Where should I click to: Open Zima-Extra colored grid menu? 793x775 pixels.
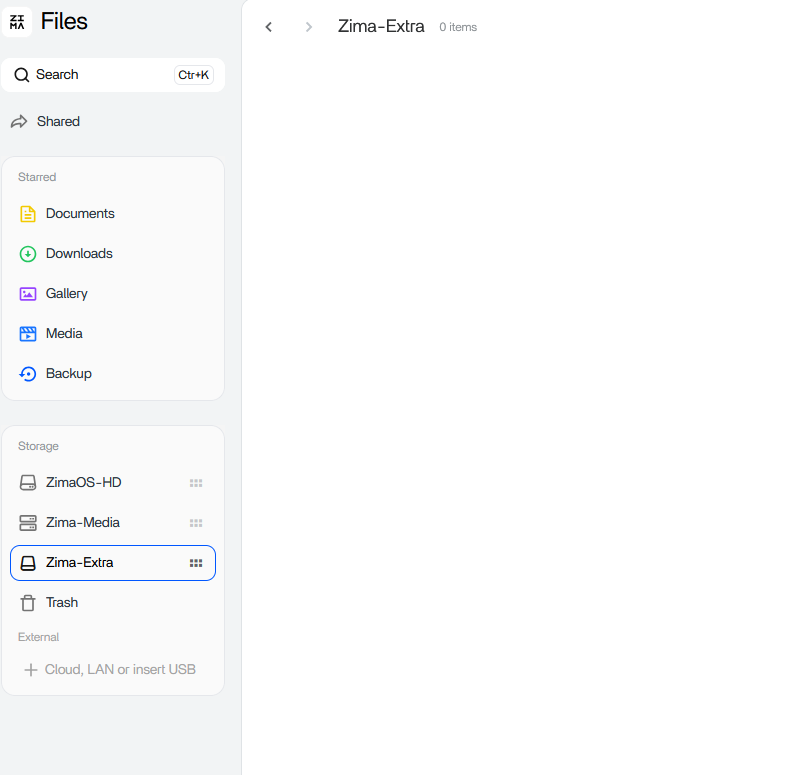pyautogui.click(x=196, y=563)
